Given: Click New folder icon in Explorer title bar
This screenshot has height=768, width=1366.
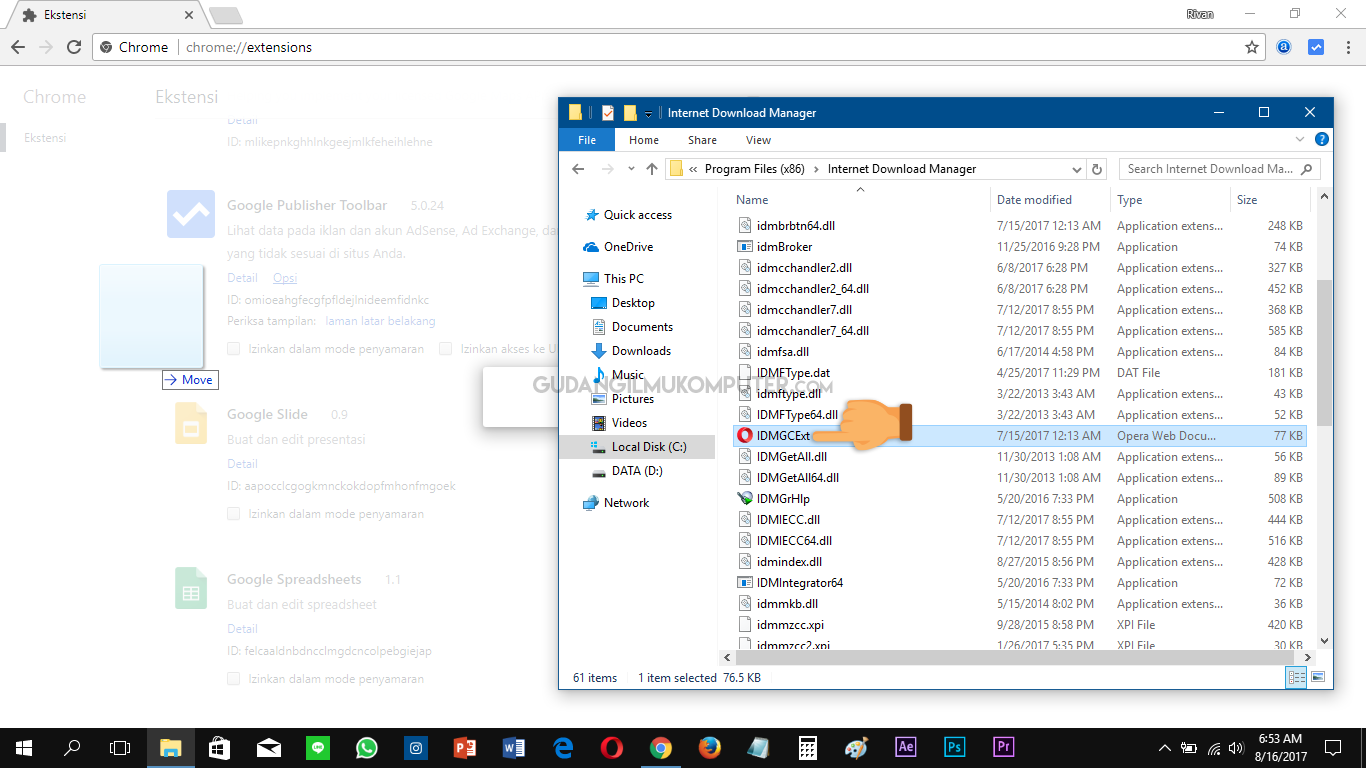Looking at the screenshot, I should [630, 113].
